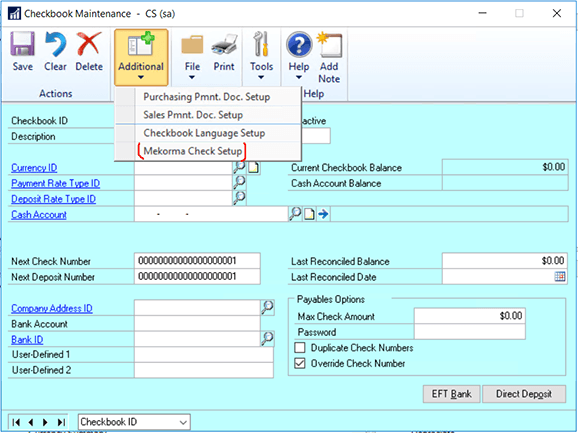Open the Bank ID lookup magnifier
Screen dimensions: 578x433
[268, 338]
